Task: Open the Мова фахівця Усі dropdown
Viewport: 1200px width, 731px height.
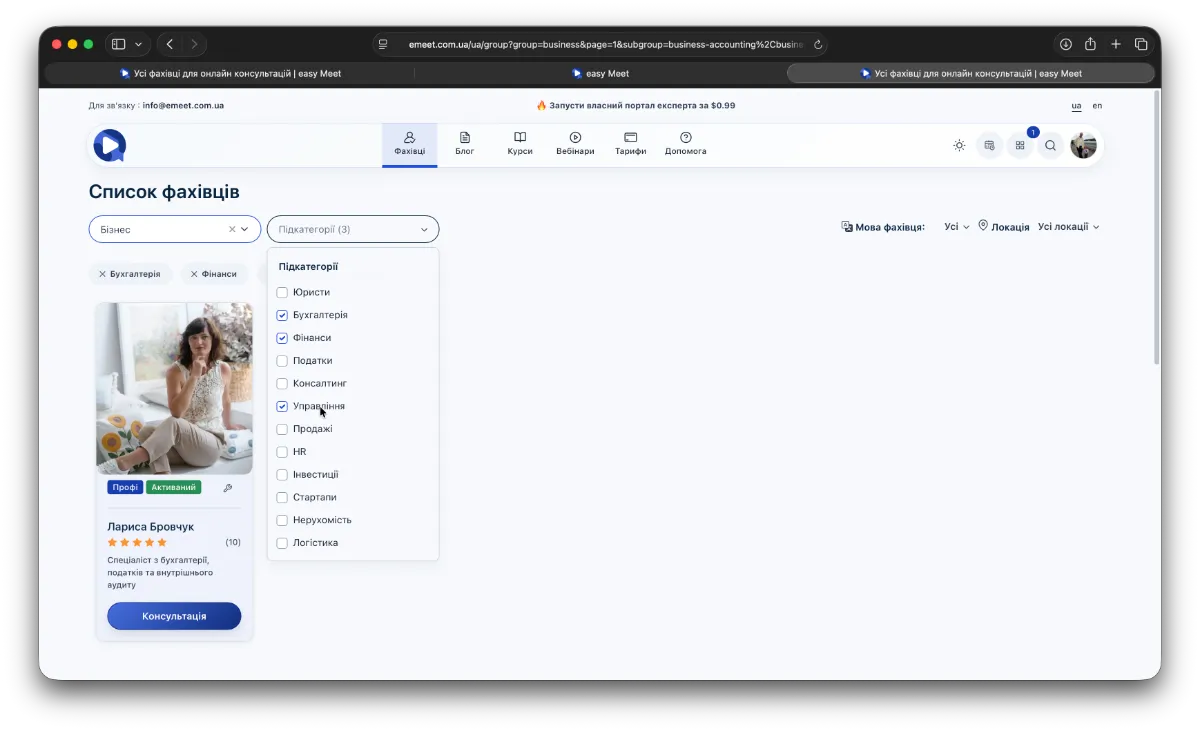Action: click(x=956, y=227)
